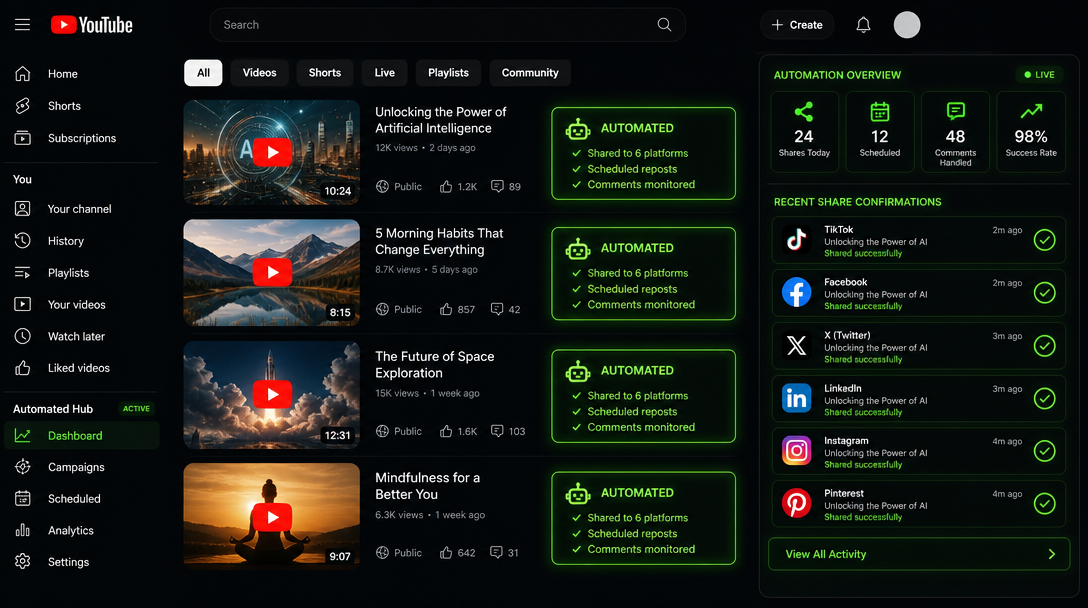The image size is (1088, 608).
Task: Select the Community filter chip
Action: click(x=530, y=73)
